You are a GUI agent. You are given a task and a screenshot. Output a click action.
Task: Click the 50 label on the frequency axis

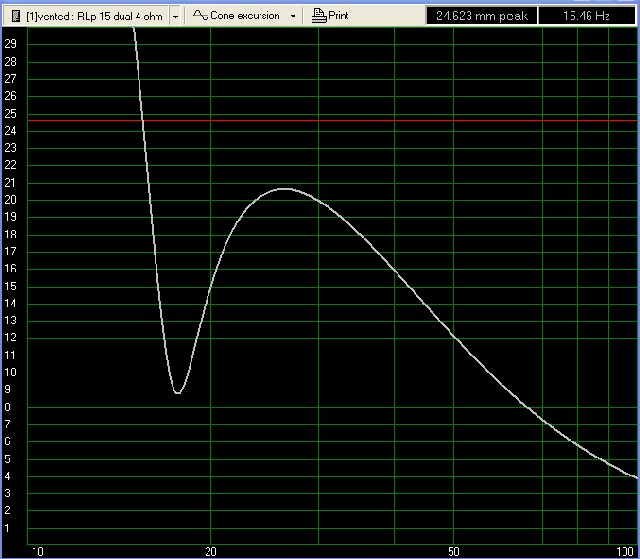(x=453, y=552)
